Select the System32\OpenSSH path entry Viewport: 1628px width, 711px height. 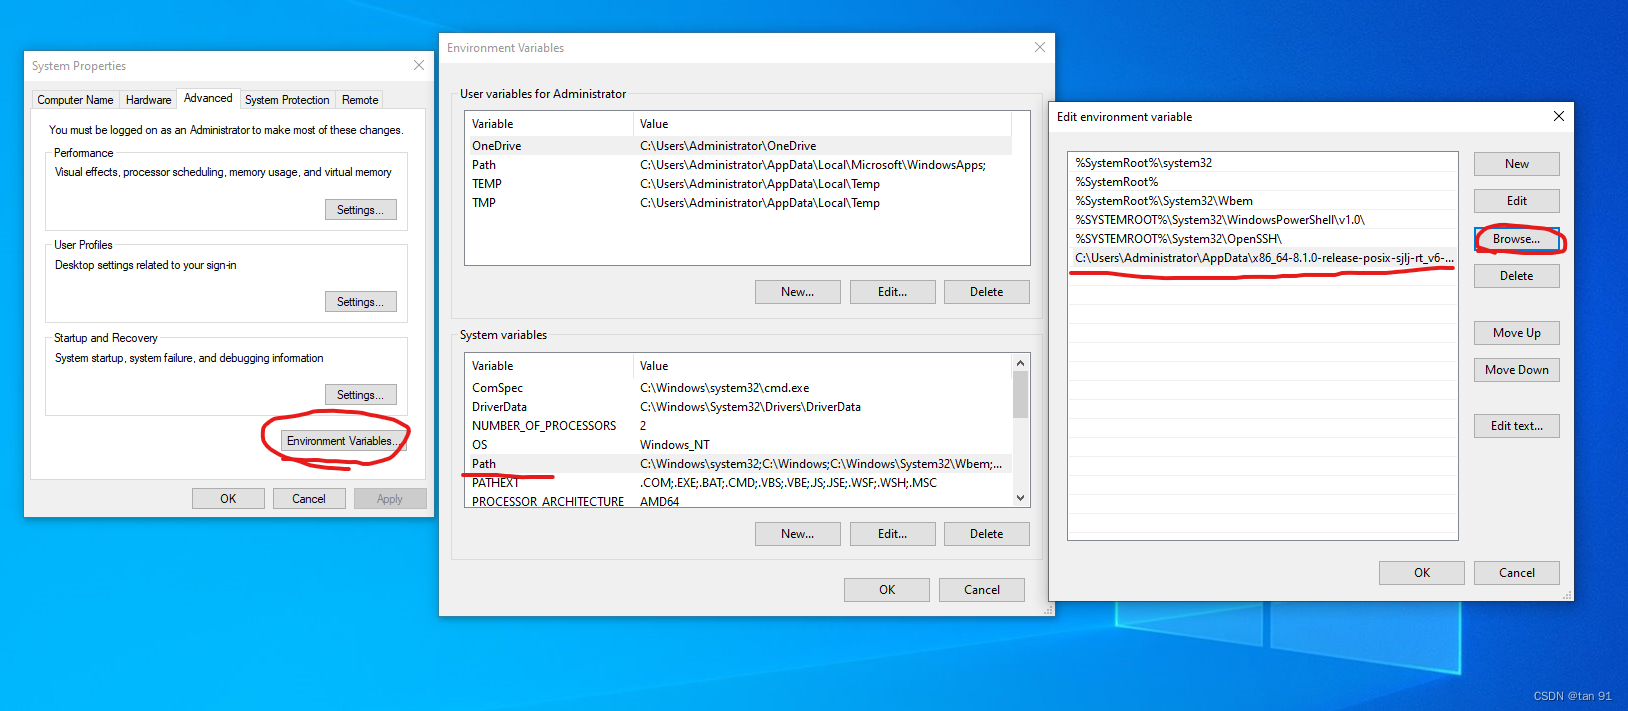1262,239
